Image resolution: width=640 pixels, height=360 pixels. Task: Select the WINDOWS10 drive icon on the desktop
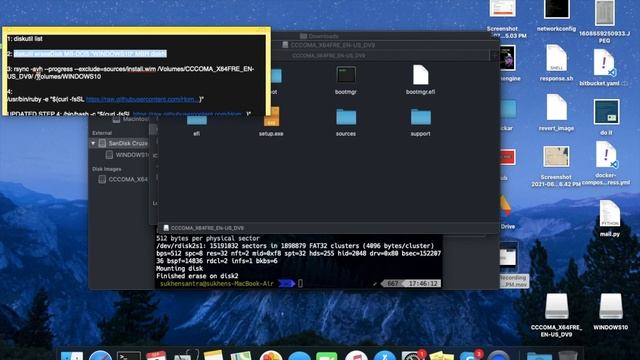coord(610,312)
